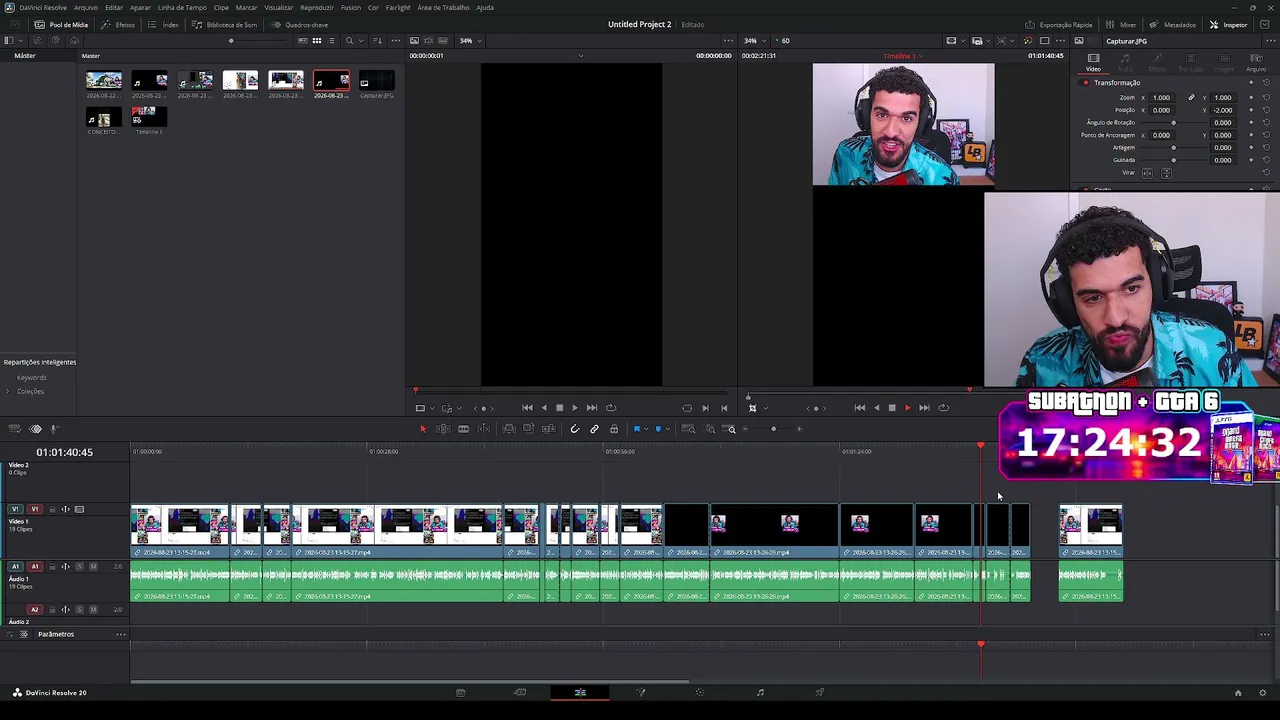
Task: Open the Mixer panel
Action: click(1121, 25)
